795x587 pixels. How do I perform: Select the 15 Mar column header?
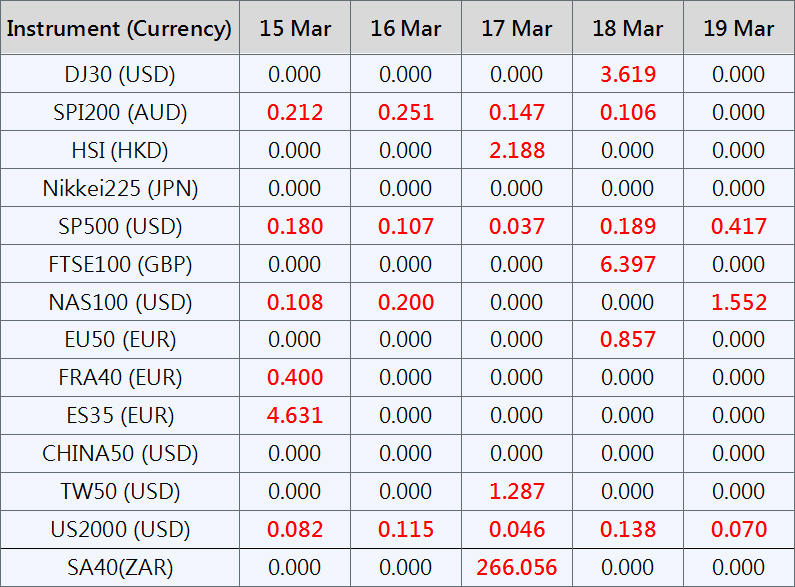295,28
